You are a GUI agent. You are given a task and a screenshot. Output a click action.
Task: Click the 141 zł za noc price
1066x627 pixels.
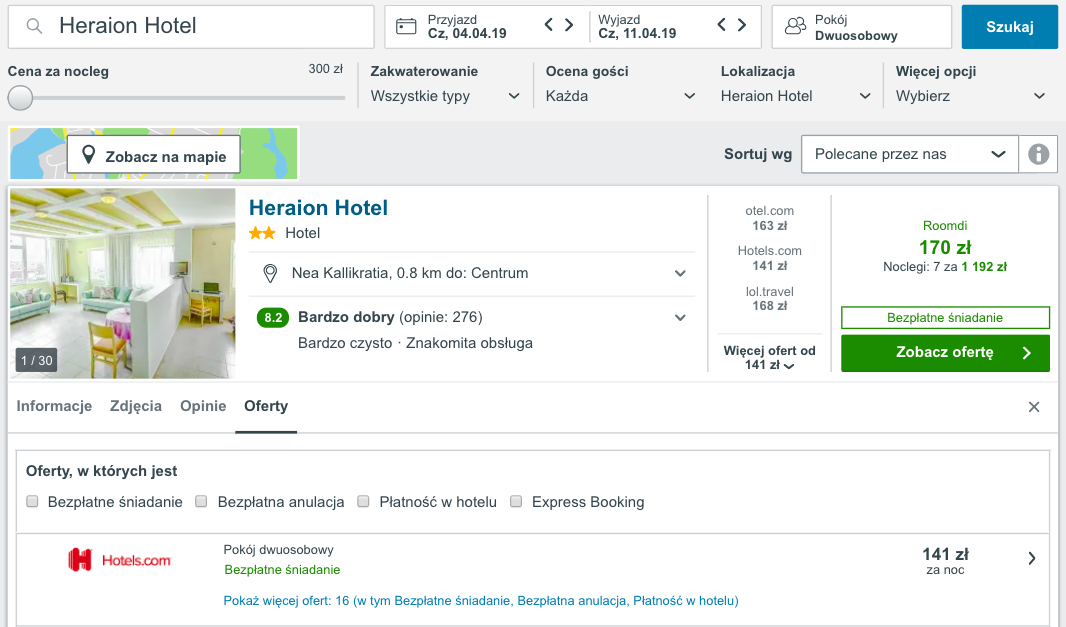[945, 561]
